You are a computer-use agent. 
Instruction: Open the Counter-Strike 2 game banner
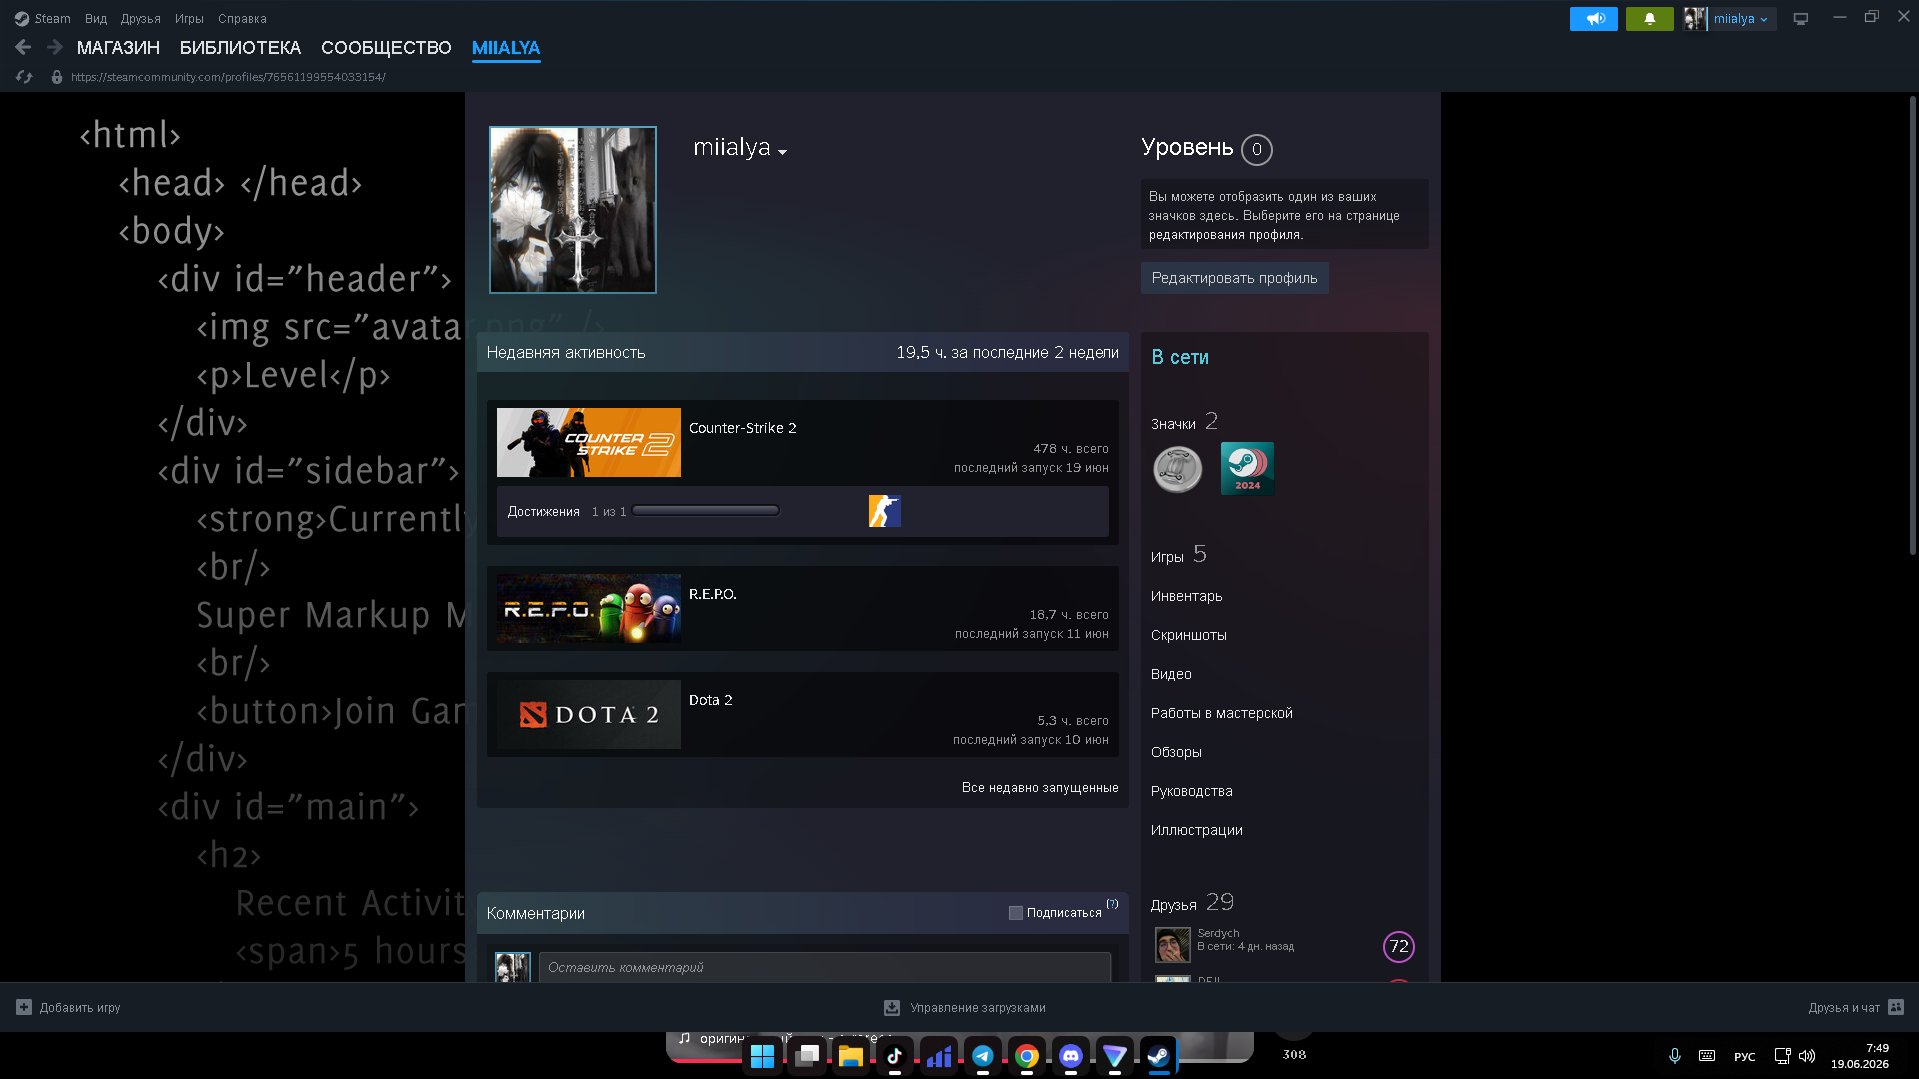[588, 442]
